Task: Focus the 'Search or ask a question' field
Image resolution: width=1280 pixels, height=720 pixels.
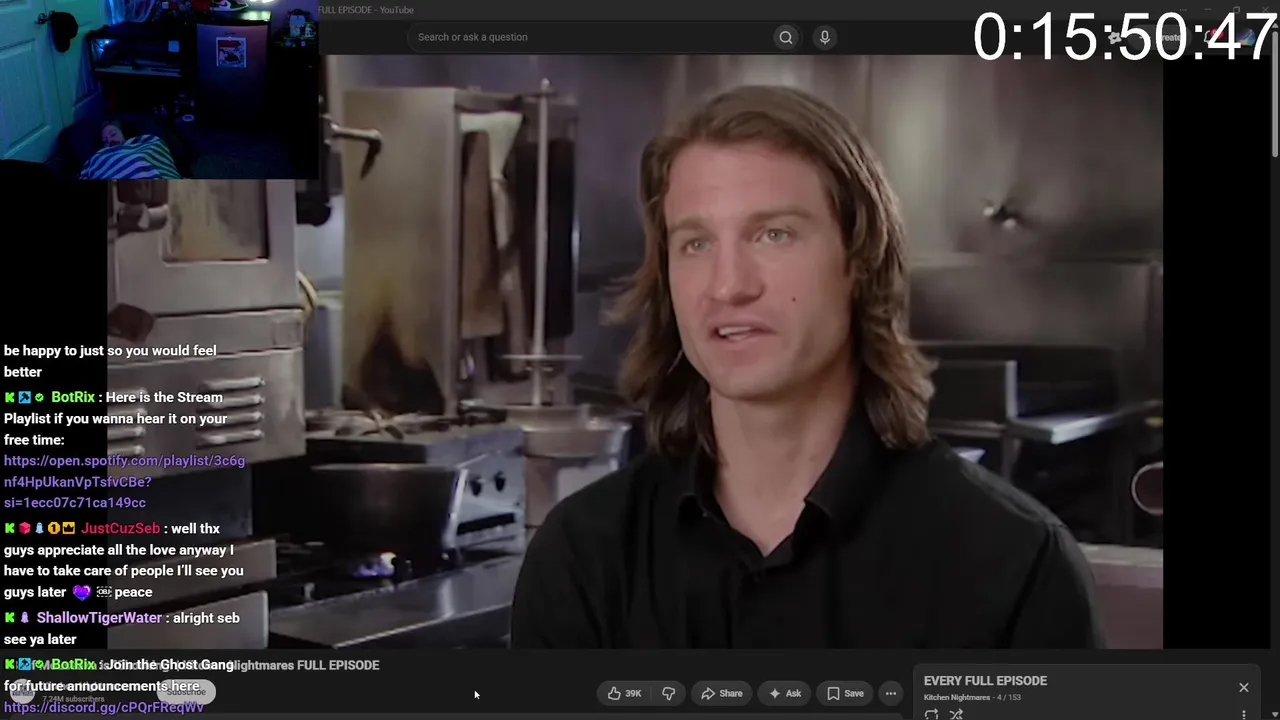Action: click(592, 37)
